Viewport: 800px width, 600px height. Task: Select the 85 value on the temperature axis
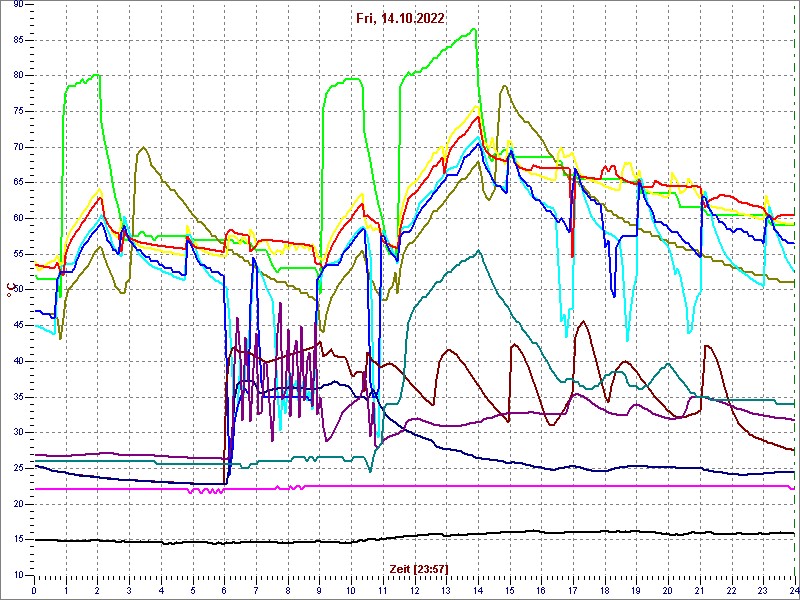coord(18,40)
